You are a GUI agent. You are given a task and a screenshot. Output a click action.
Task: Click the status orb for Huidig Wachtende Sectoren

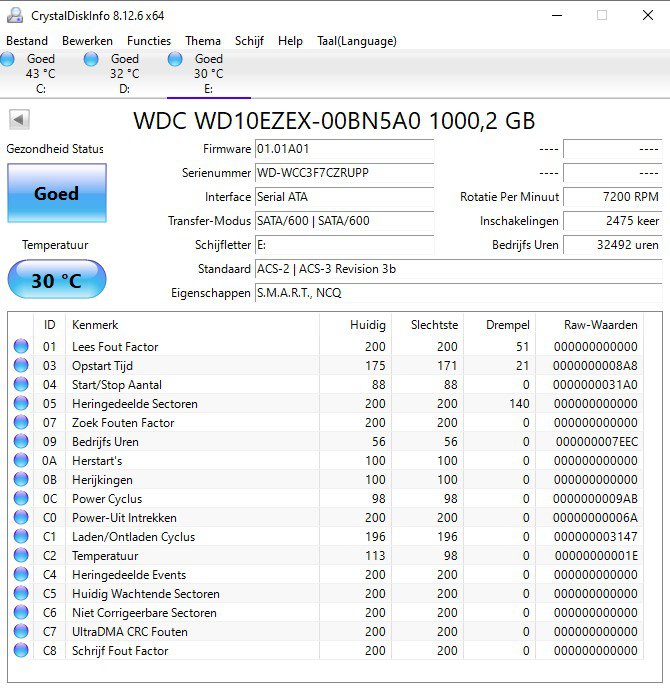click(x=21, y=593)
